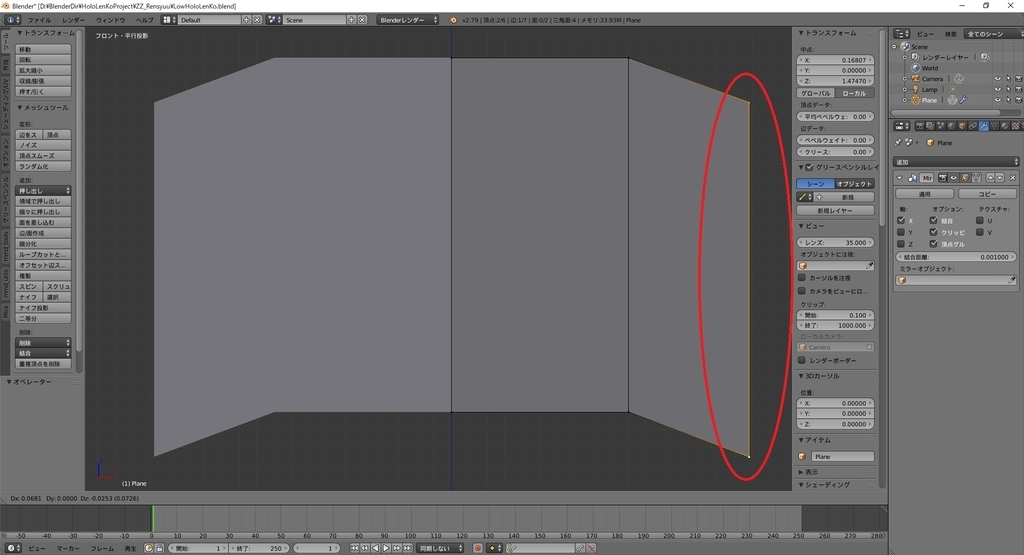
Task: Enable the Z axis mirror checkbox
Action: pos(901,244)
